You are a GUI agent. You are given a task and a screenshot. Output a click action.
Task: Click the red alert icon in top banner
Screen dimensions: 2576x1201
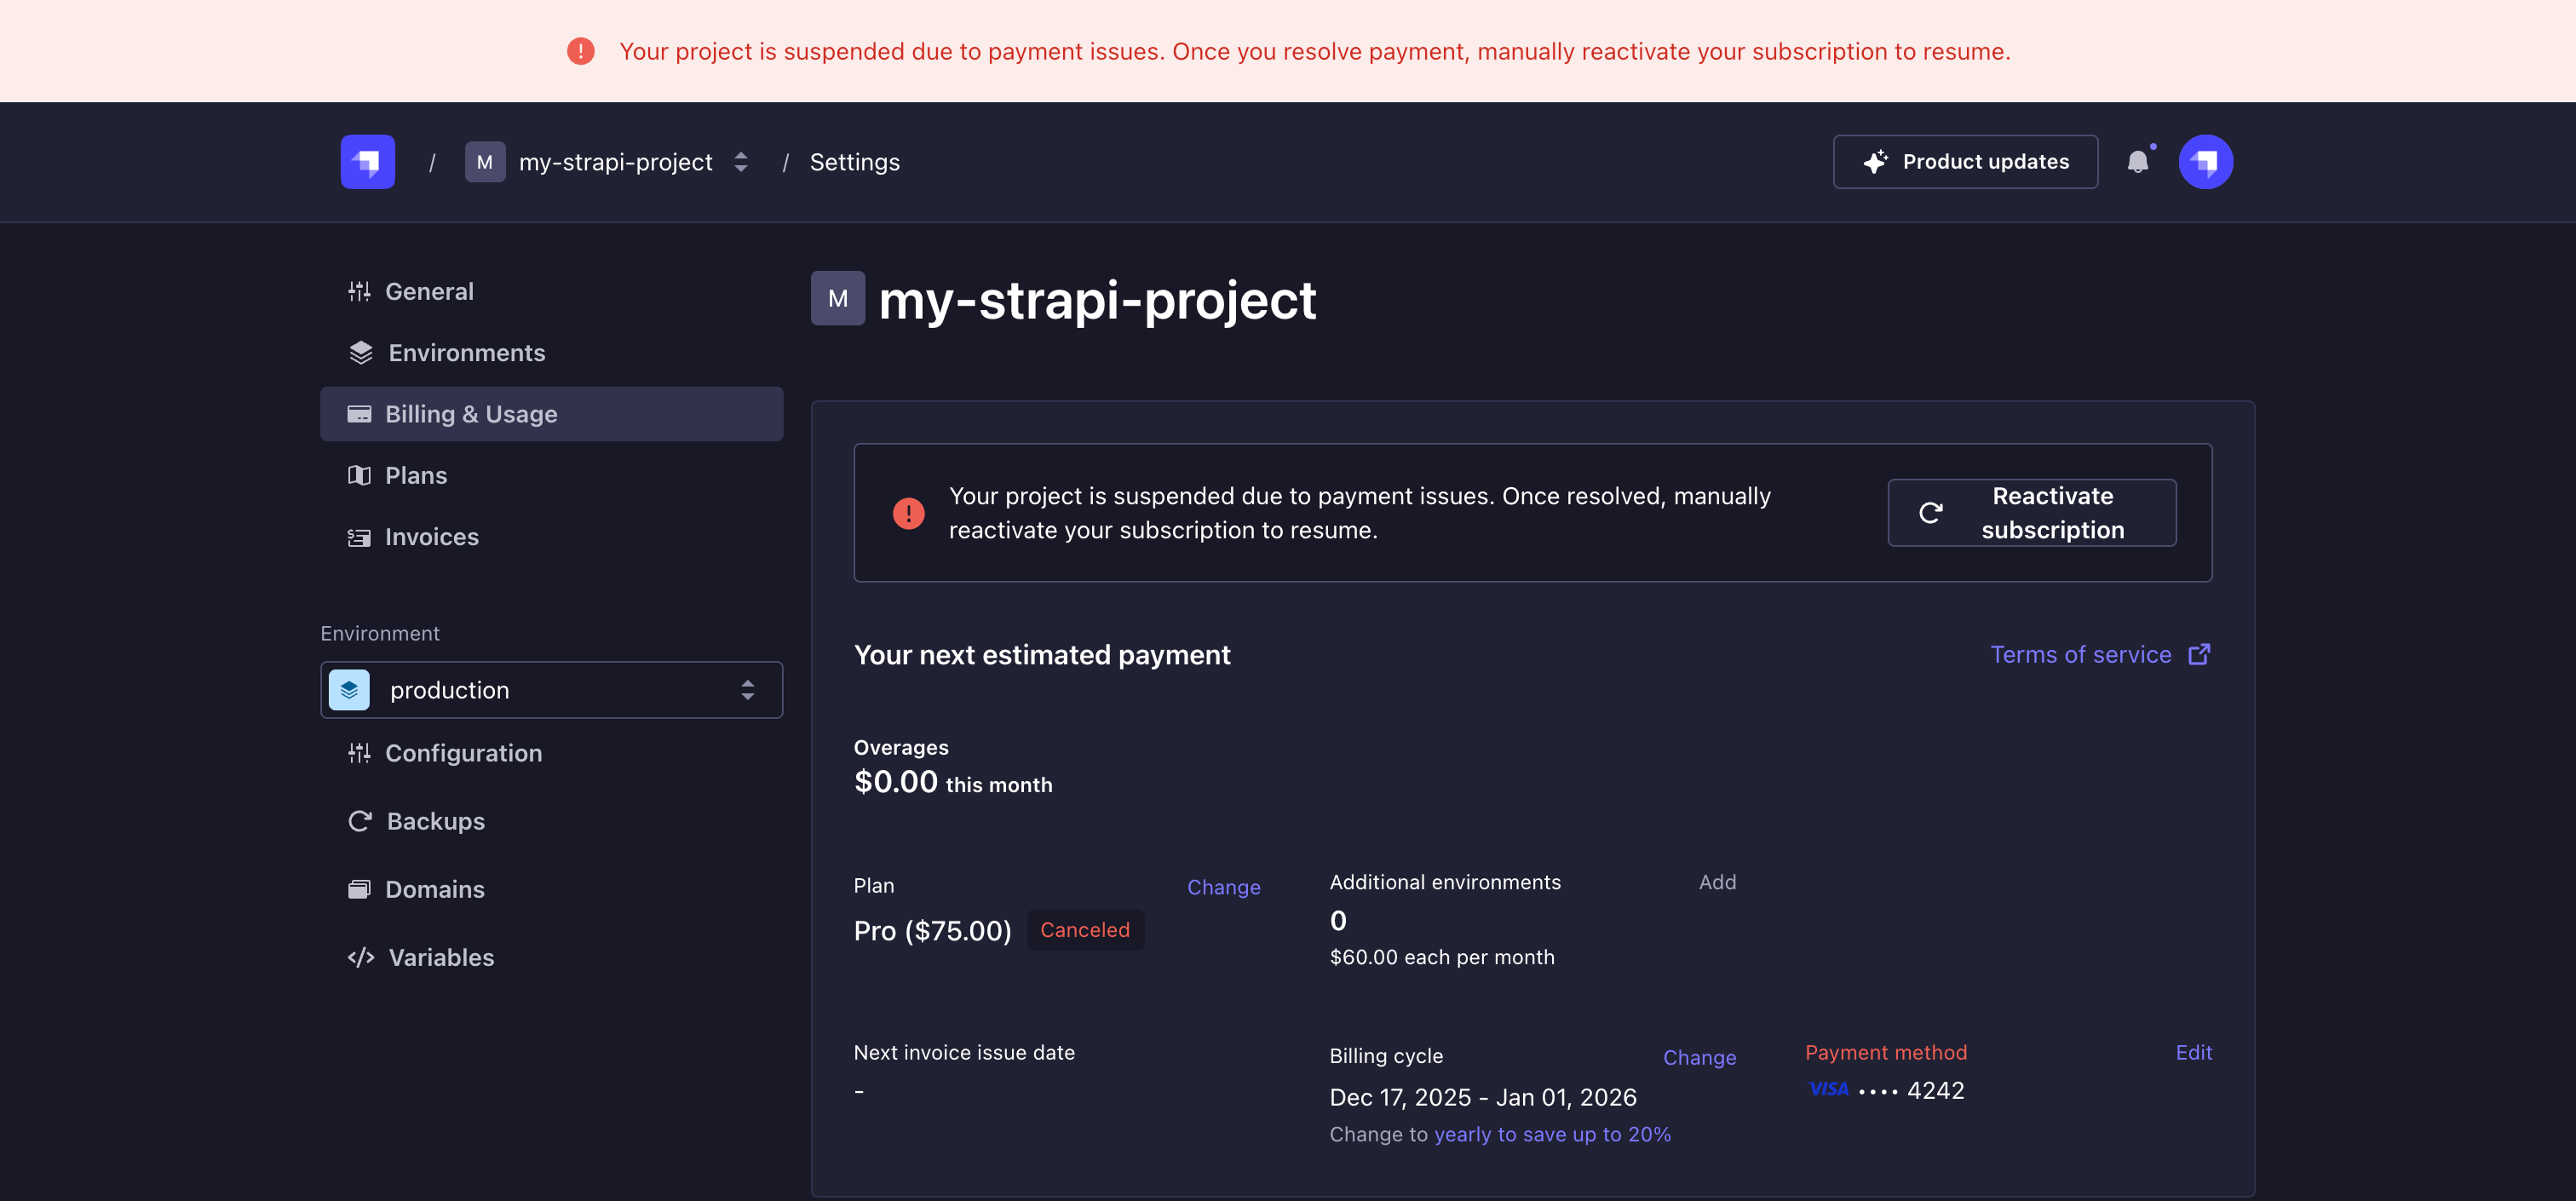(x=580, y=51)
